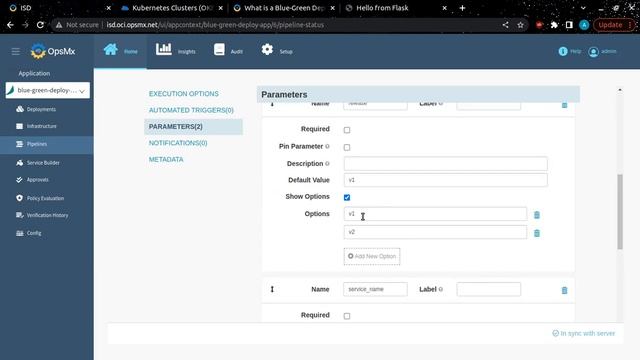This screenshot has width=640, height=360.
Task: Delete the service_name parameter
Action: click(564, 290)
